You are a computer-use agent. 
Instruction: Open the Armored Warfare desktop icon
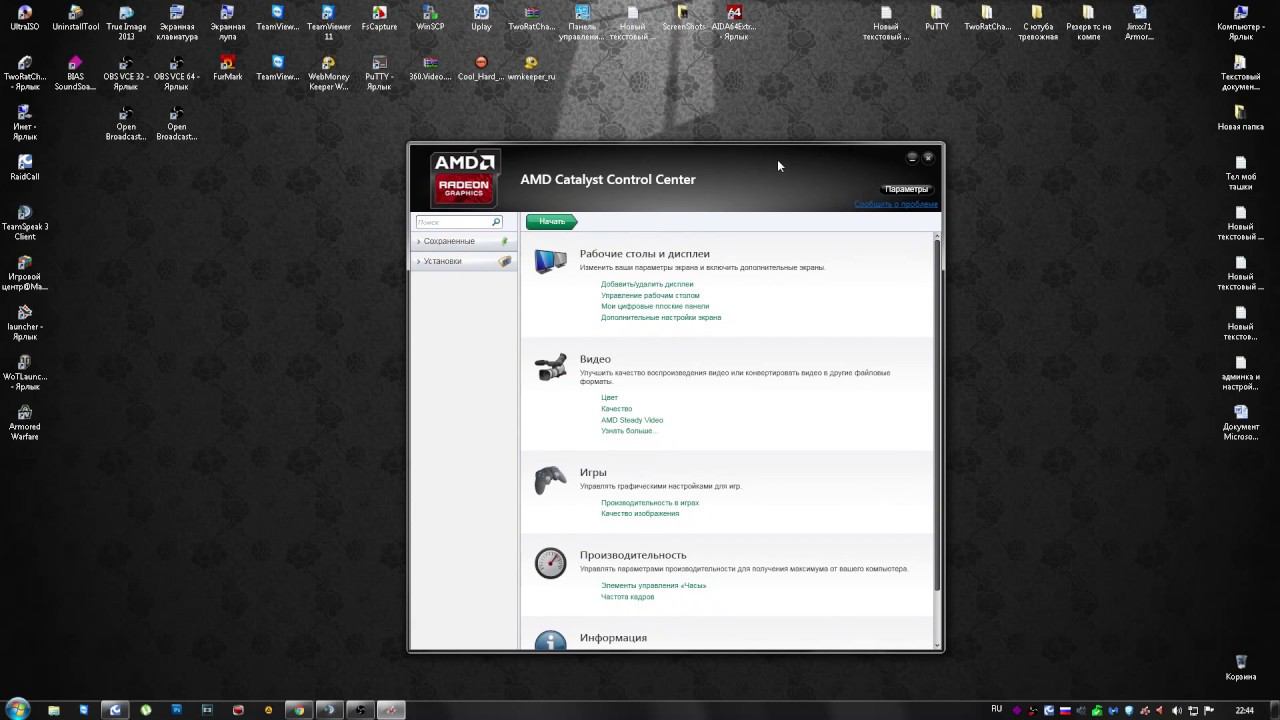pos(25,423)
